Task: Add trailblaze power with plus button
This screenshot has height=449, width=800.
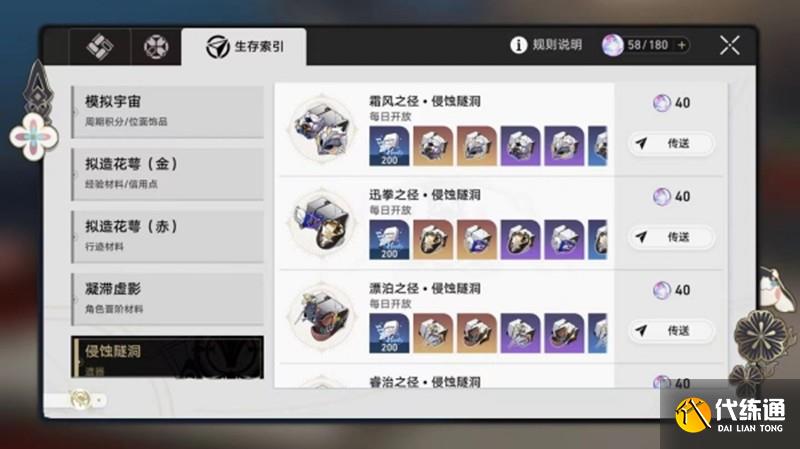Action: pos(682,45)
